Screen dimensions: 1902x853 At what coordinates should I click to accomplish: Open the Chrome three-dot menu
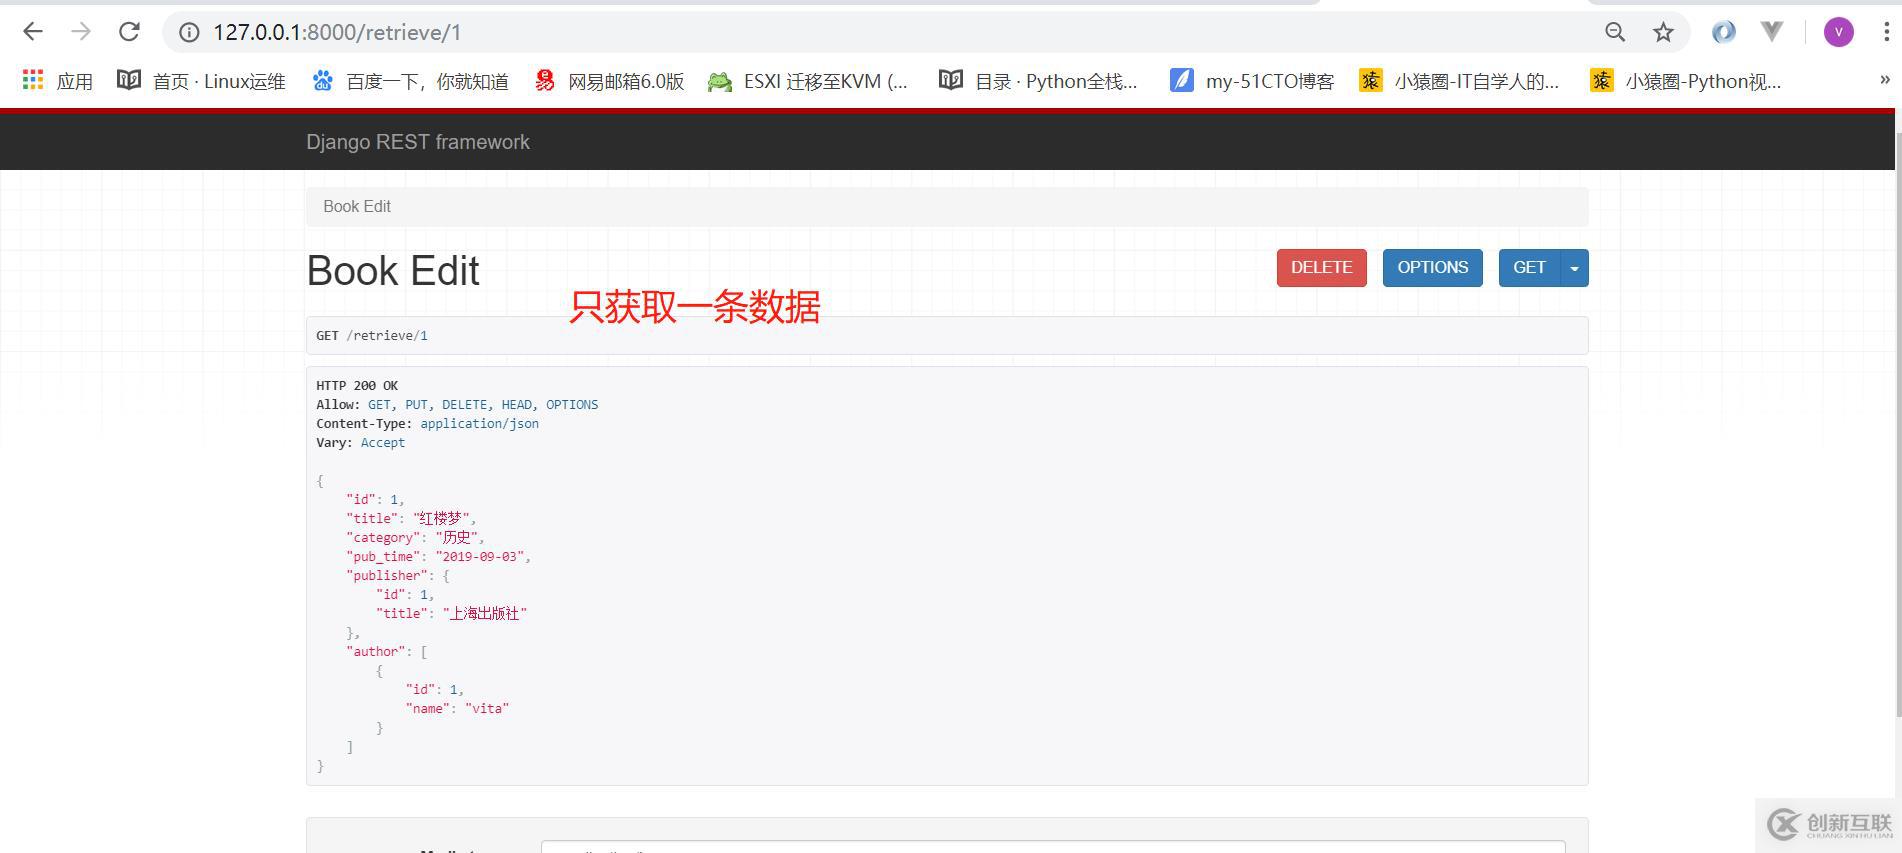tap(1886, 32)
